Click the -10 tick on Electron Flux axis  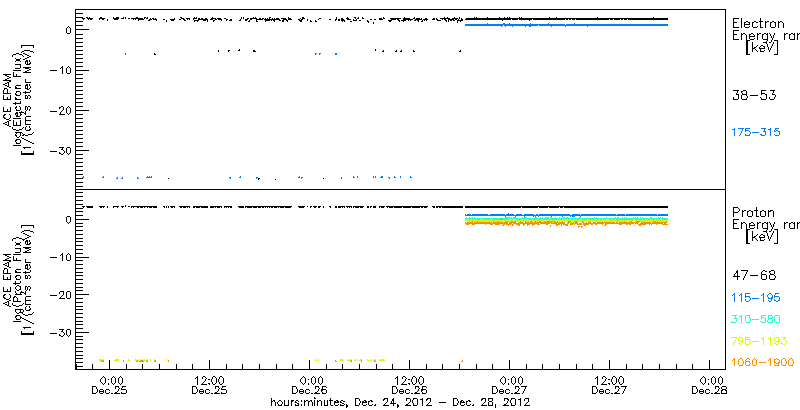point(59,70)
